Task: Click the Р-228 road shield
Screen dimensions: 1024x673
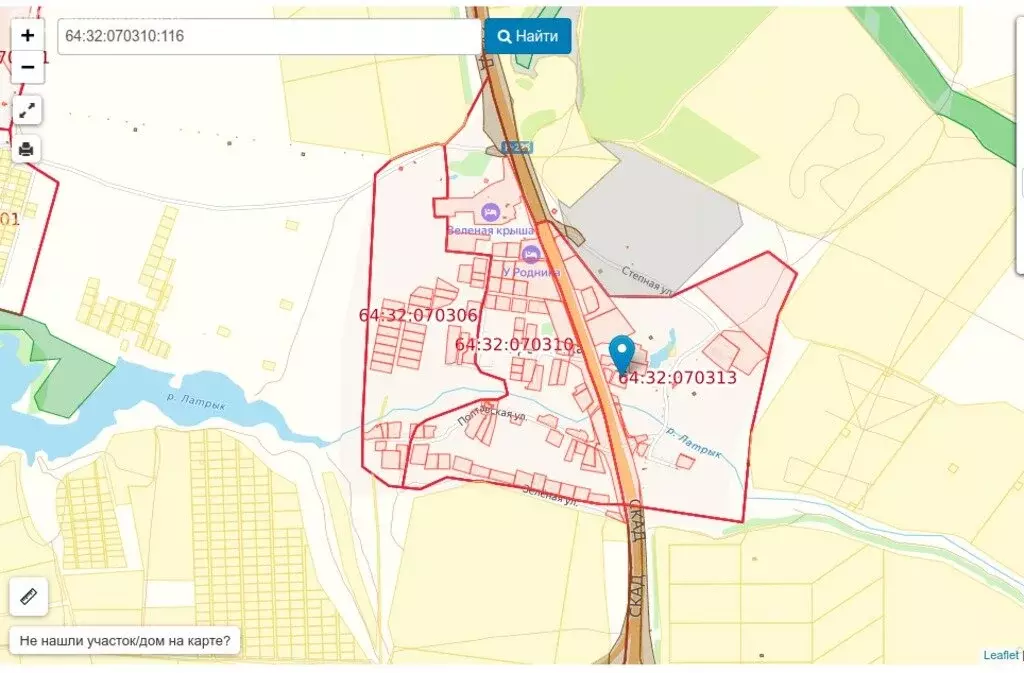Action: (x=517, y=147)
